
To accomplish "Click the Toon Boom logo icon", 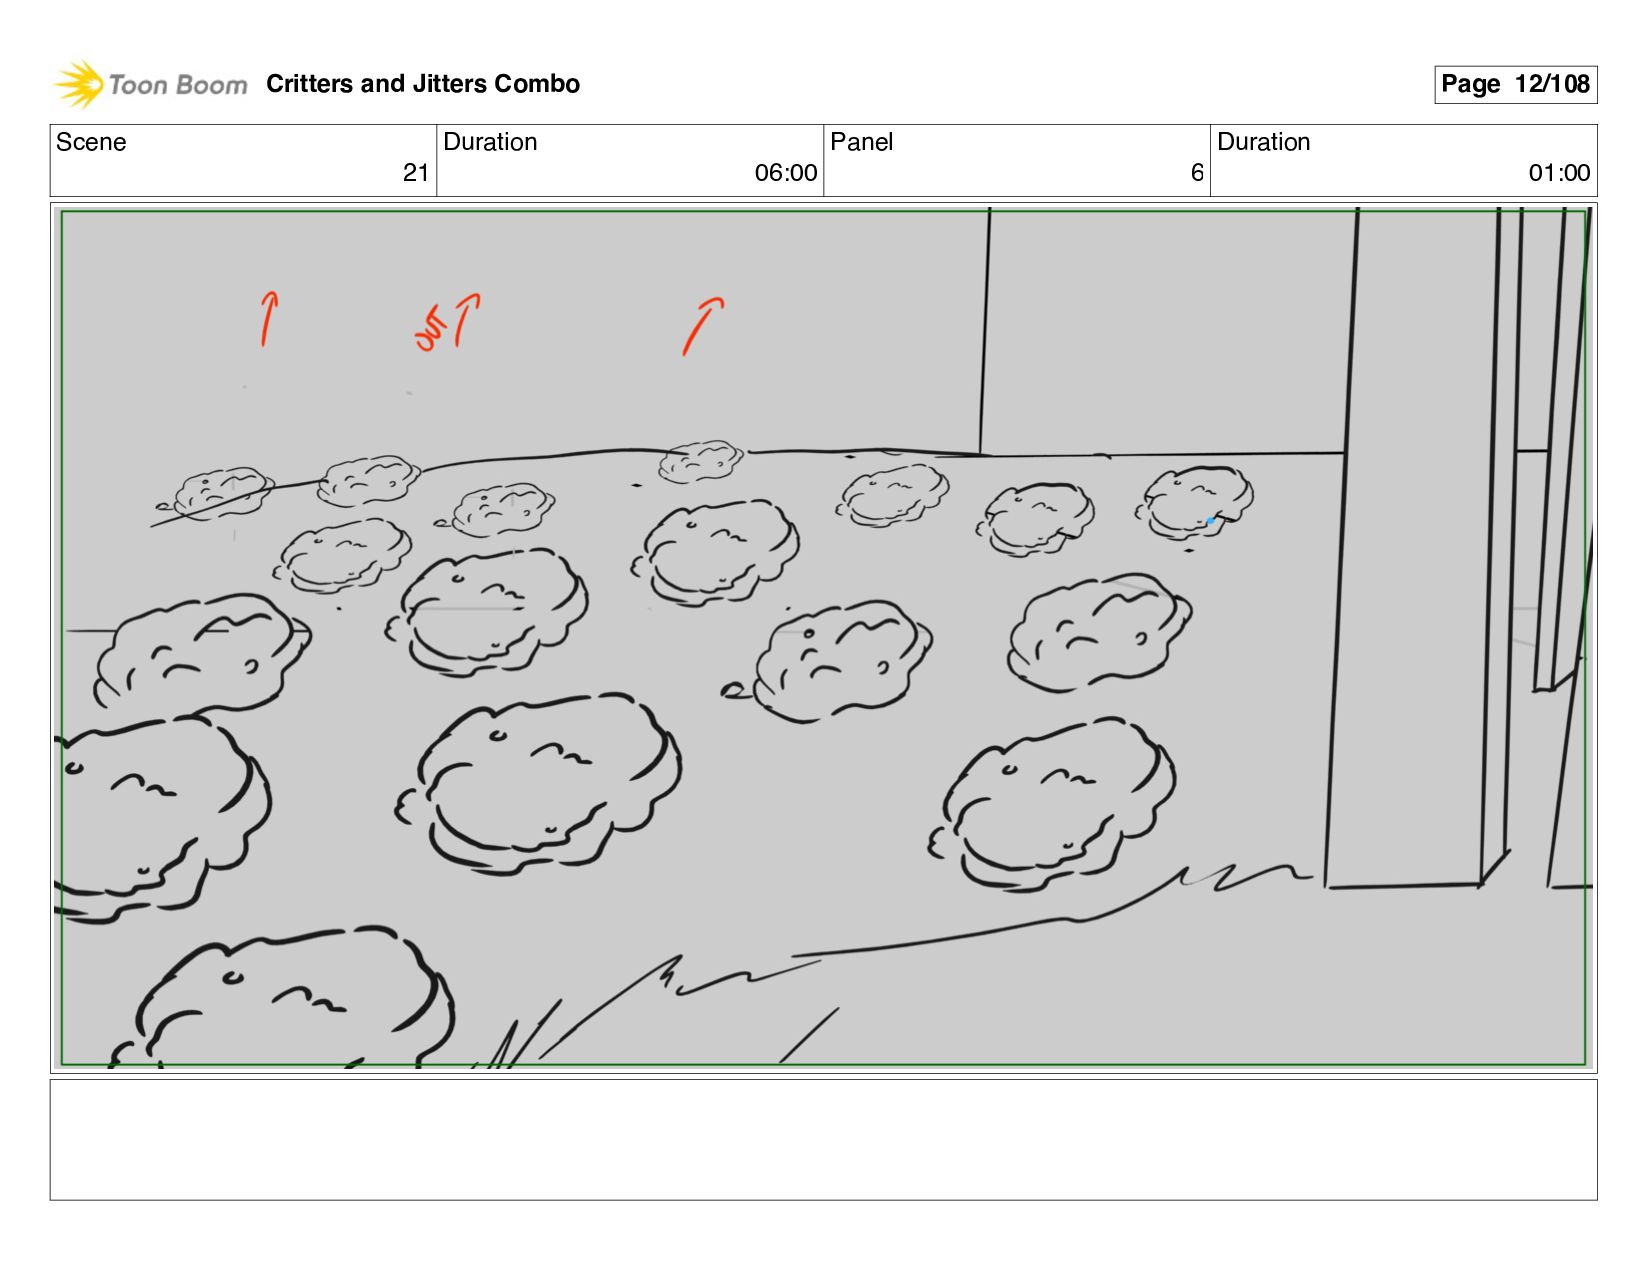I will pyautogui.click(x=79, y=84).
